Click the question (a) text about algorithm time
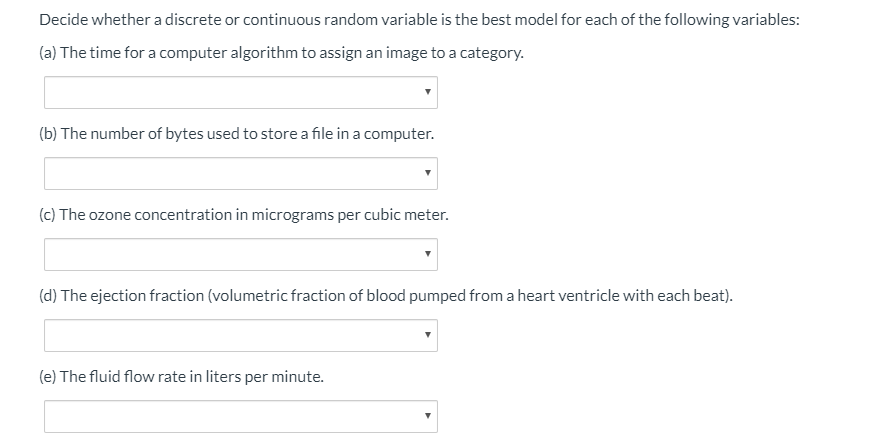 click(281, 52)
